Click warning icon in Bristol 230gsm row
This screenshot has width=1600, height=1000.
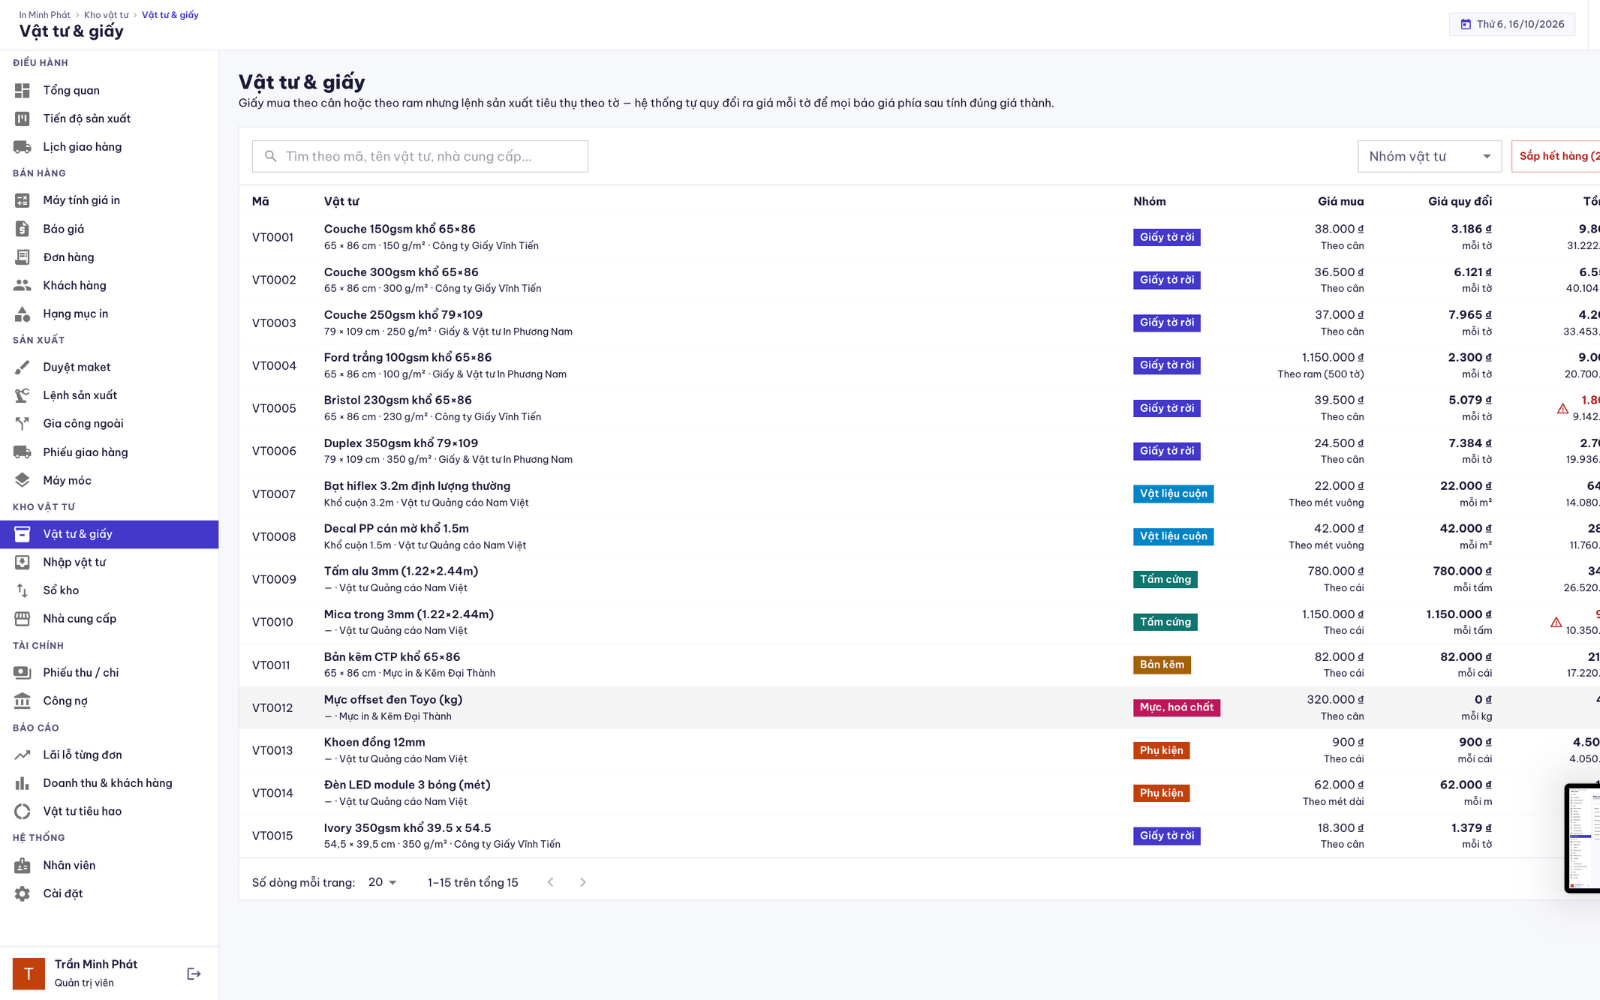coord(1562,408)
